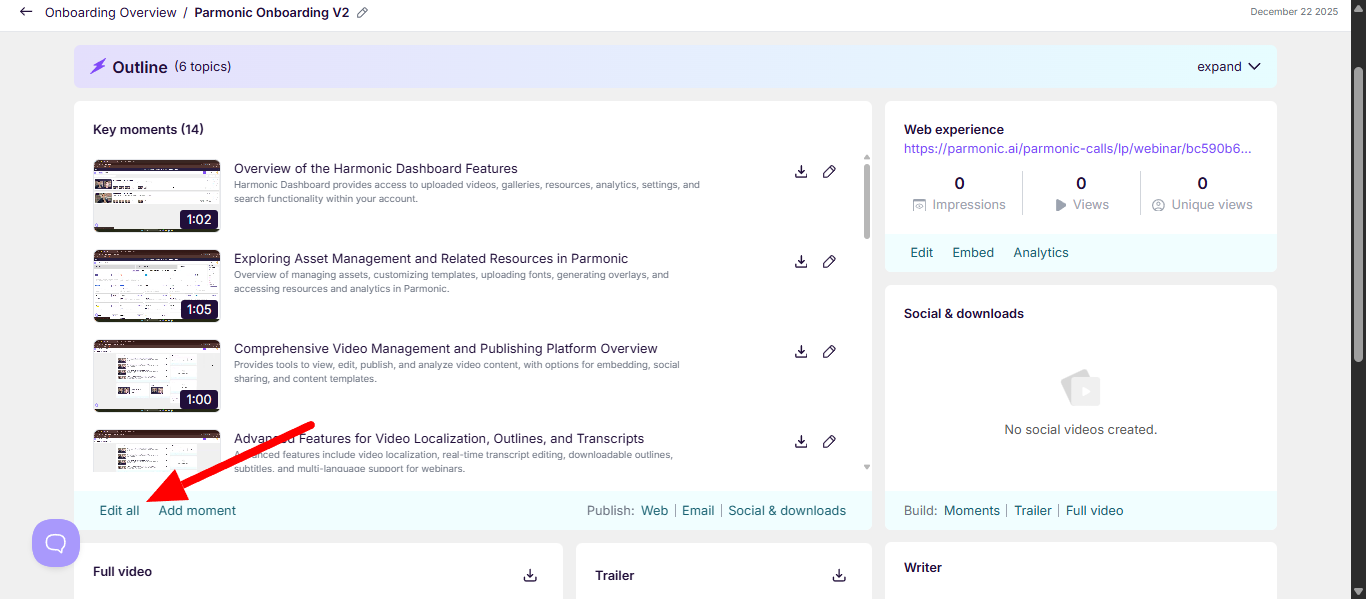Edit the Advanced Features for Video Localization moment
1366x599 pixels.
click(x=829, y=442)
